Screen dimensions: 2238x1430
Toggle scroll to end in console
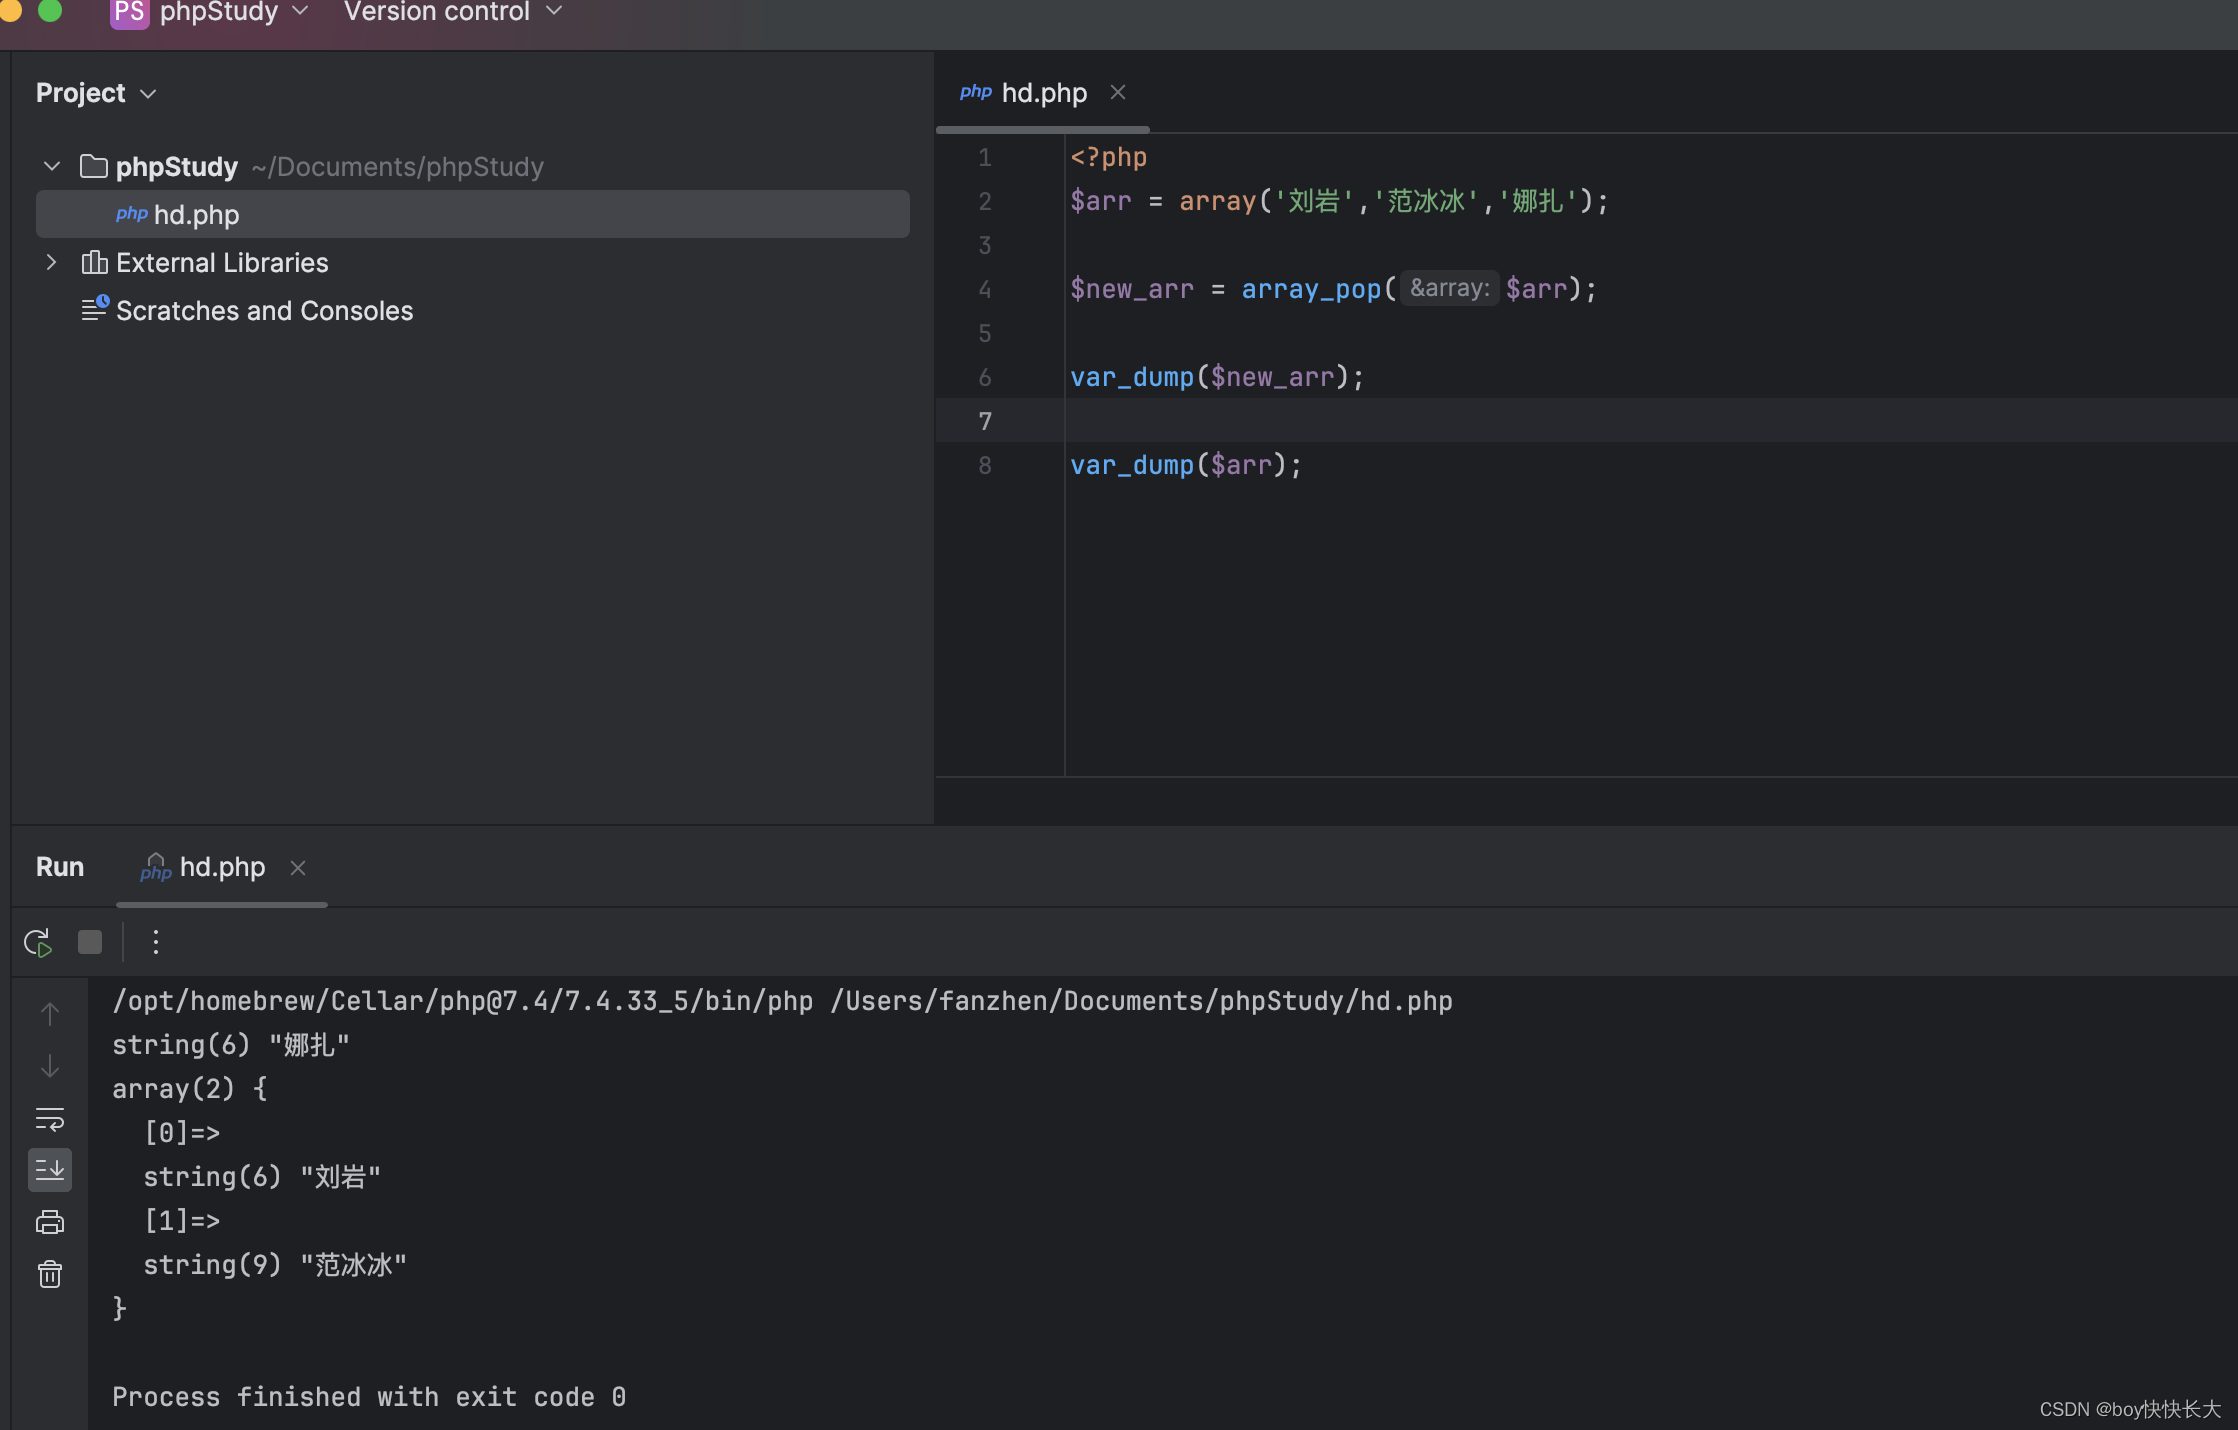(x=50, y=1169)
